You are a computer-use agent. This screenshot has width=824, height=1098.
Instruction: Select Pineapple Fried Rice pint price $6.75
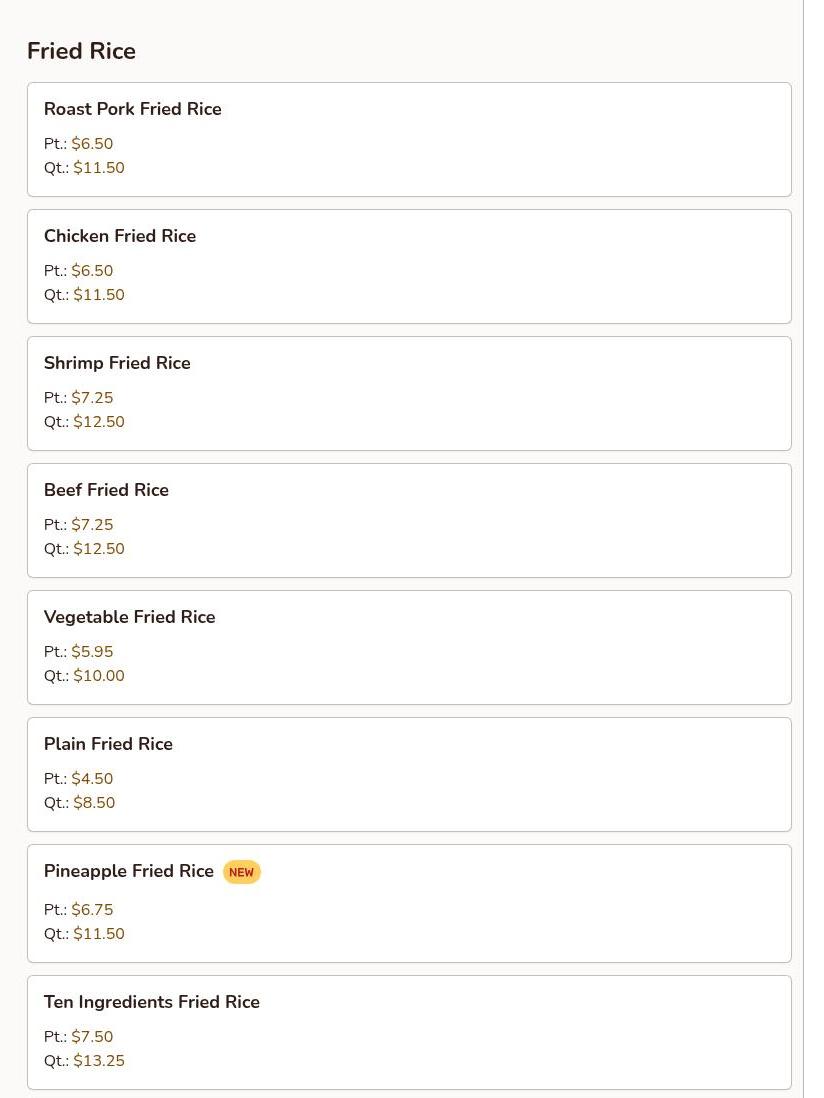pos(92,910)
